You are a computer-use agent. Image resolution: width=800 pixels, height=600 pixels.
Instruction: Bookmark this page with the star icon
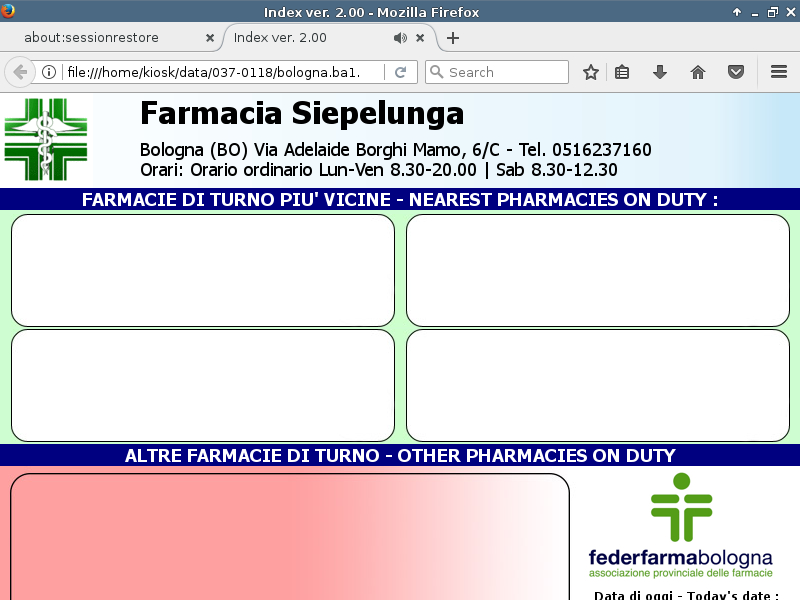(x=591, y=72)
